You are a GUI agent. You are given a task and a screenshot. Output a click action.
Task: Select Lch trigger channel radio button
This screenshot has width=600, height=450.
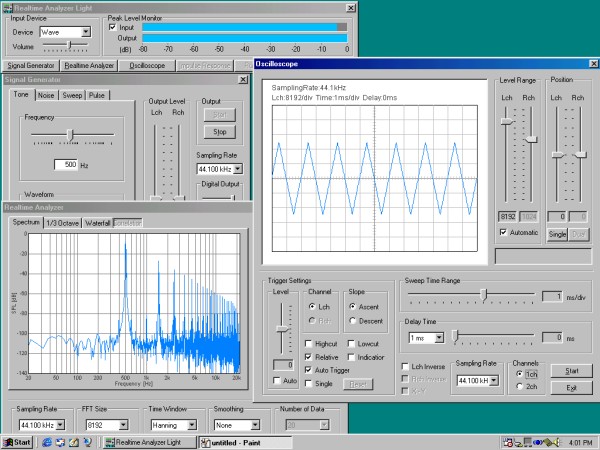click(312, 307)
